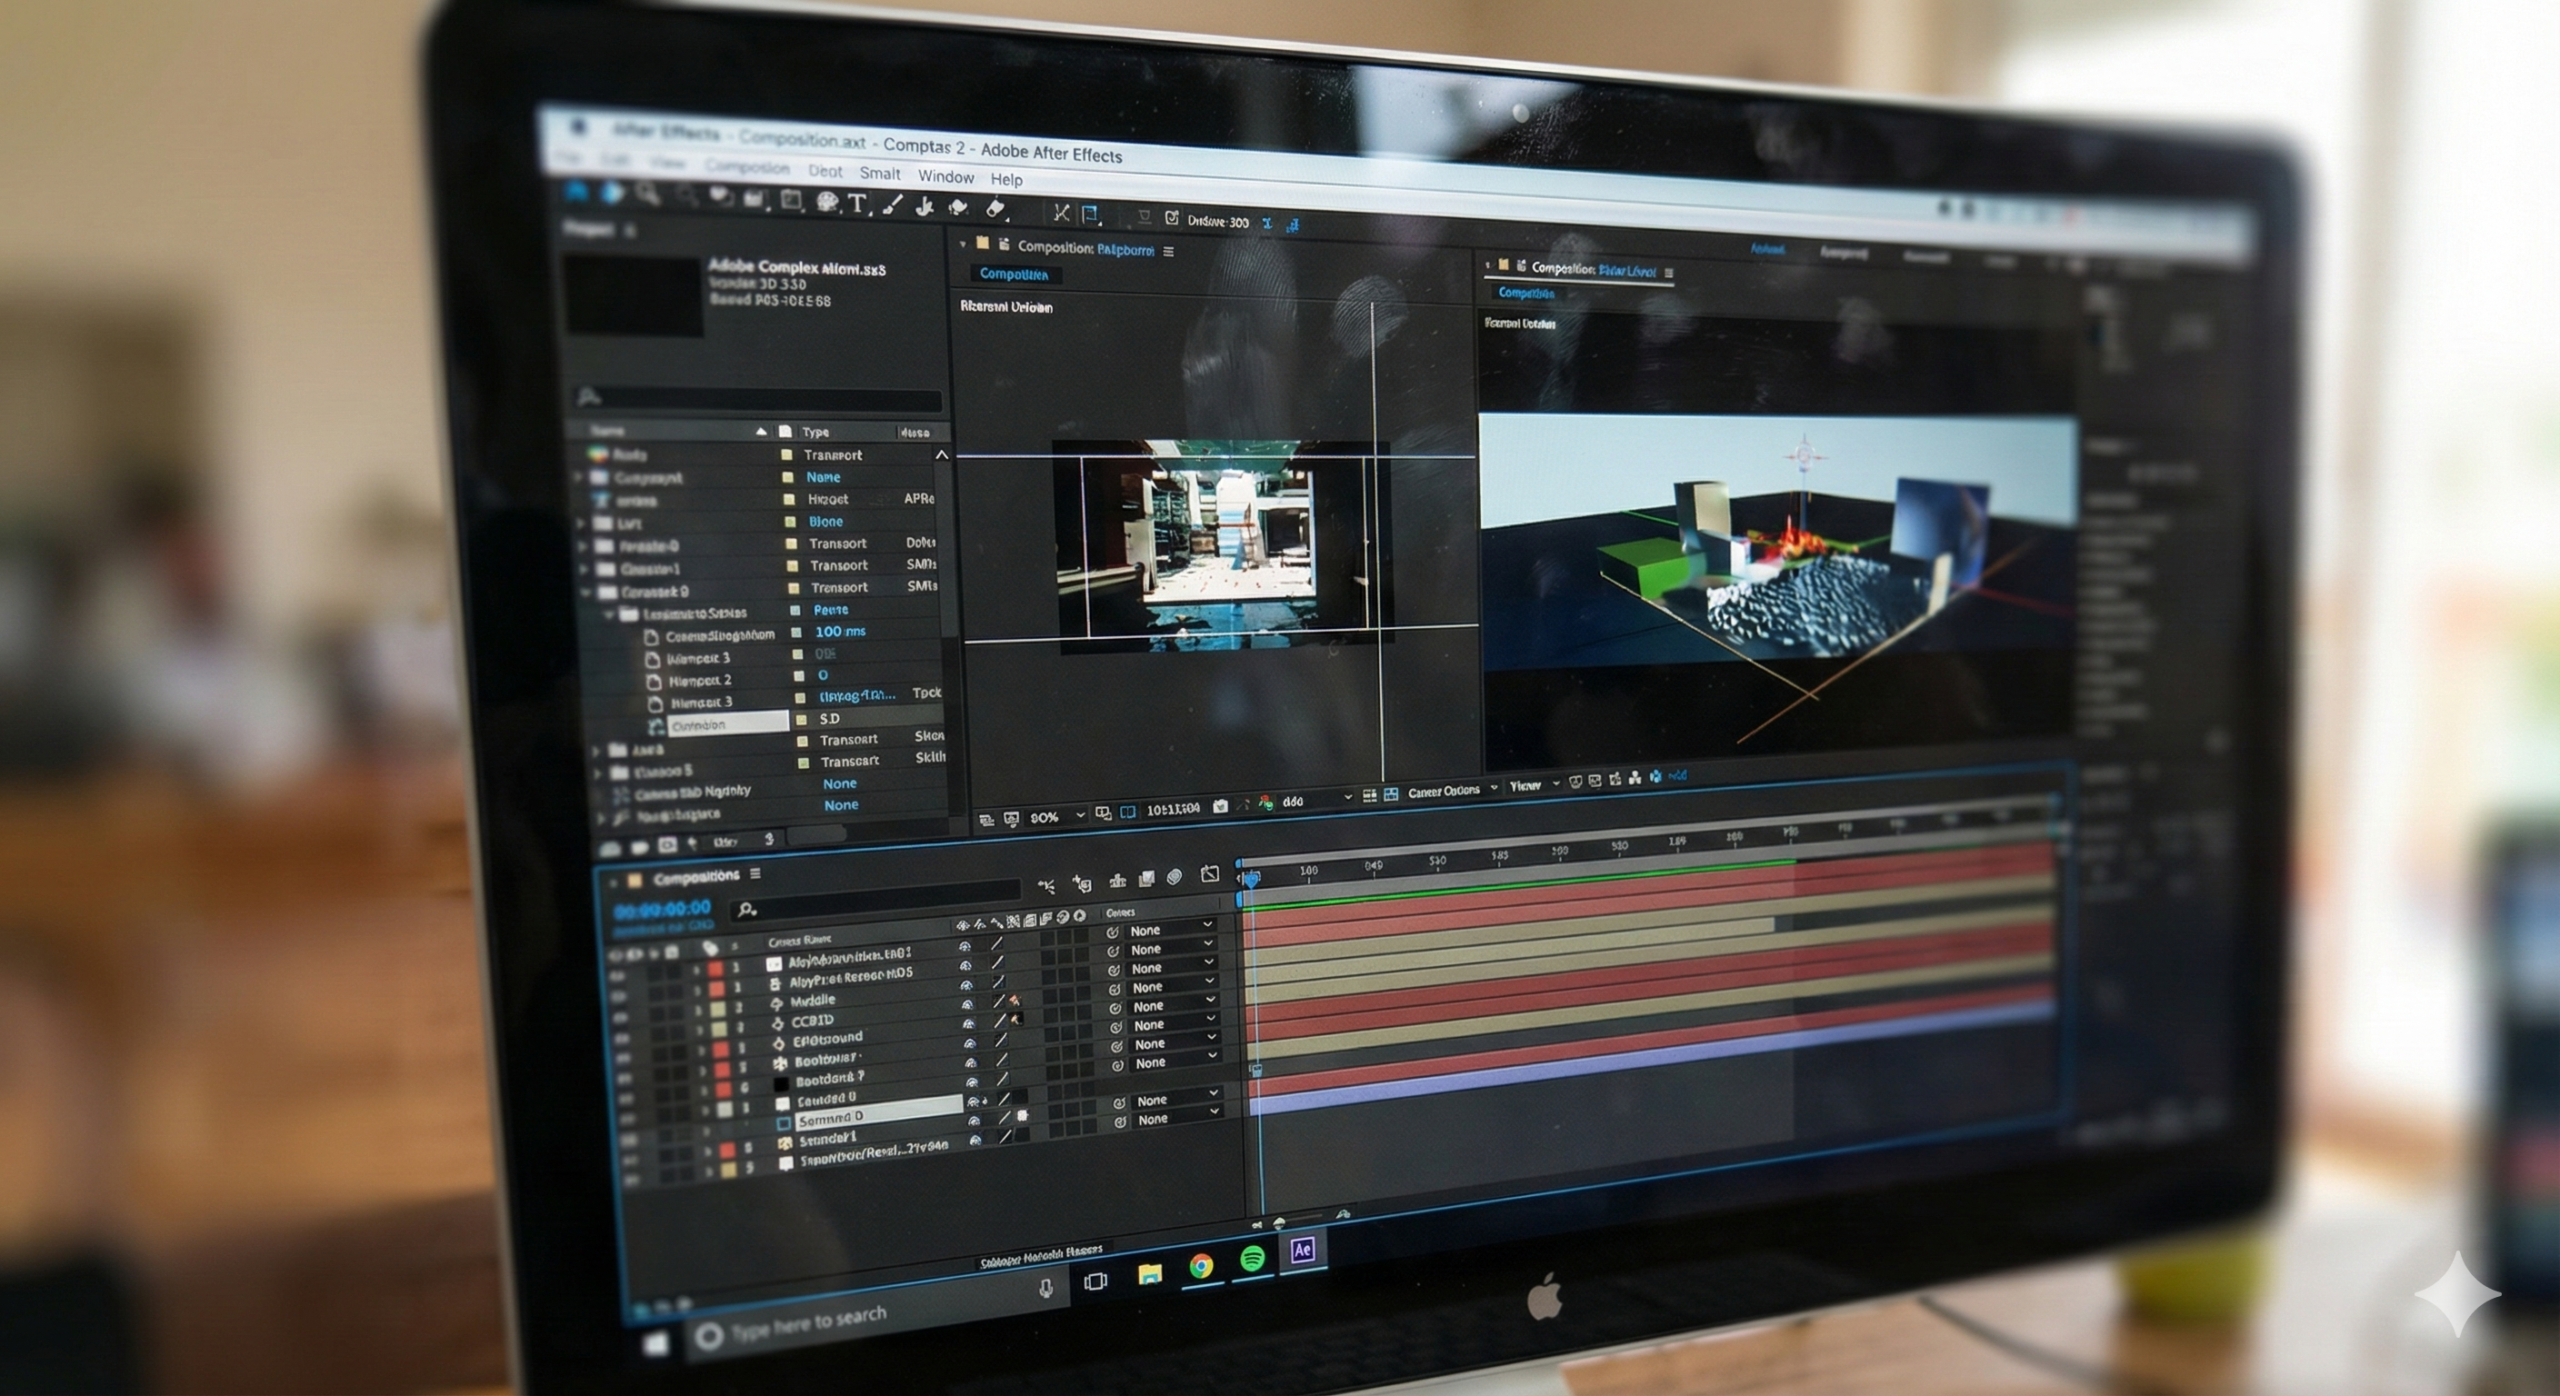Click the Graph Editor icon in timeline
The width and height of the screenshot is (2560, 1396).
[1209, 875]
